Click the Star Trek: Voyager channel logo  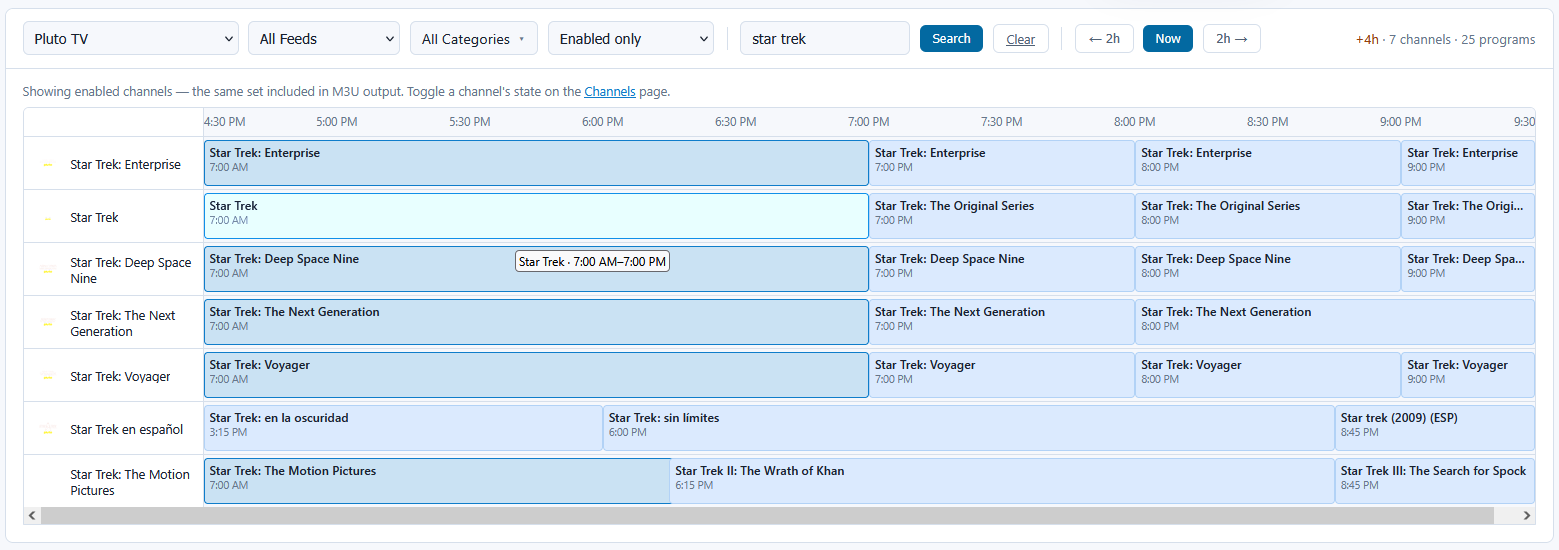click(47, 377)
